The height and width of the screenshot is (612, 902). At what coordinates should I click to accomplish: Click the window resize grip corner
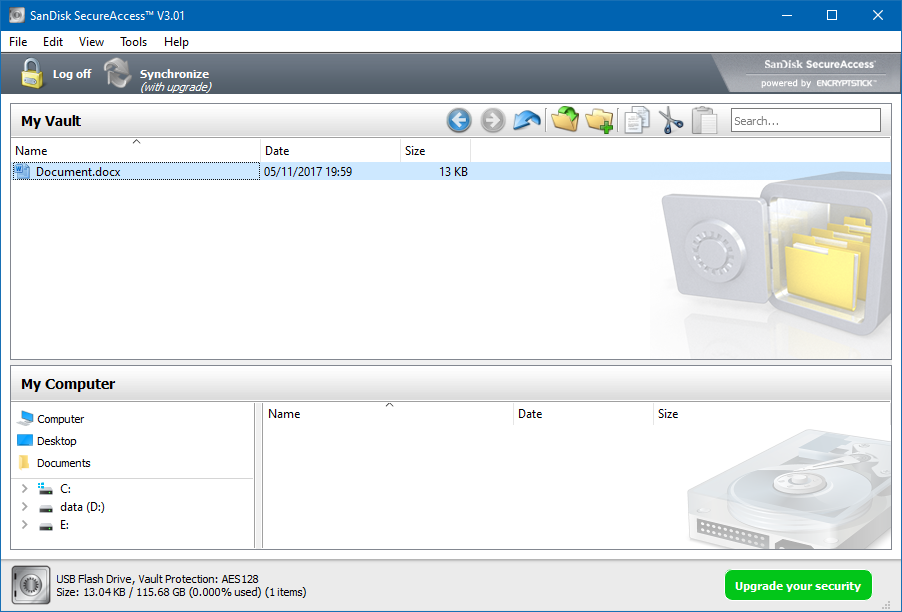click(x=886, y=605)
